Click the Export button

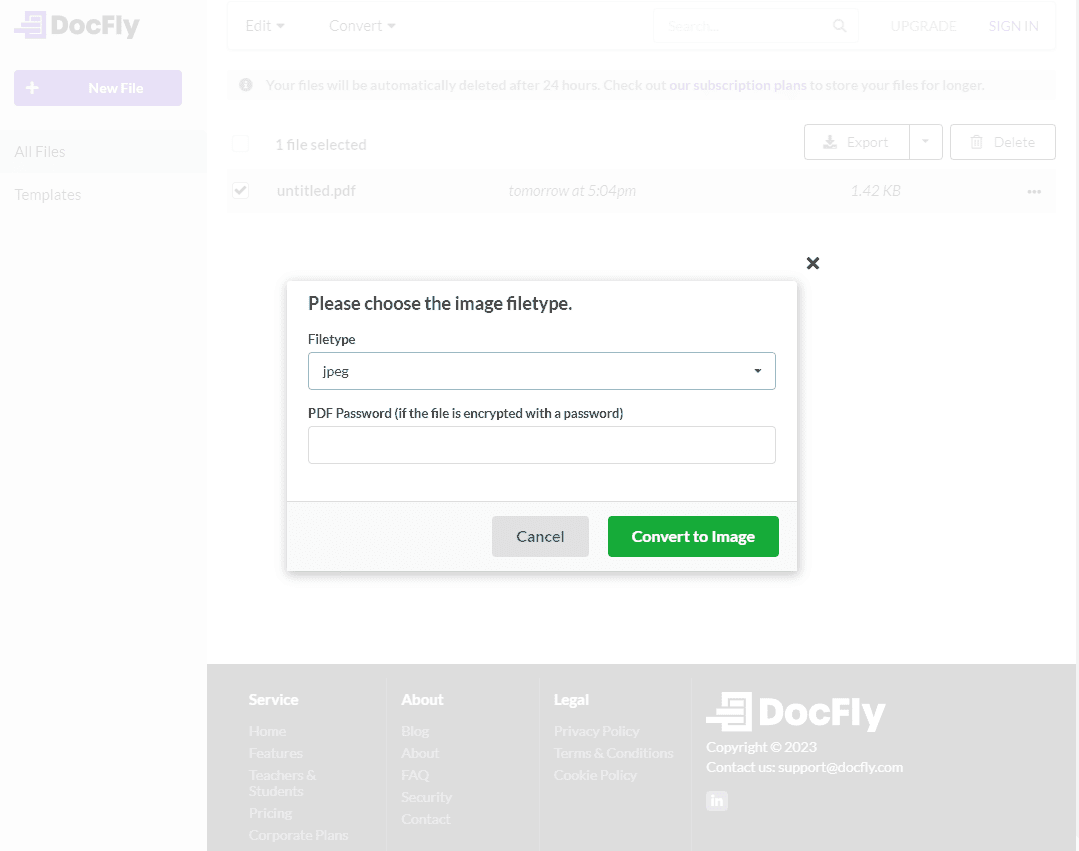coord(857,142)
